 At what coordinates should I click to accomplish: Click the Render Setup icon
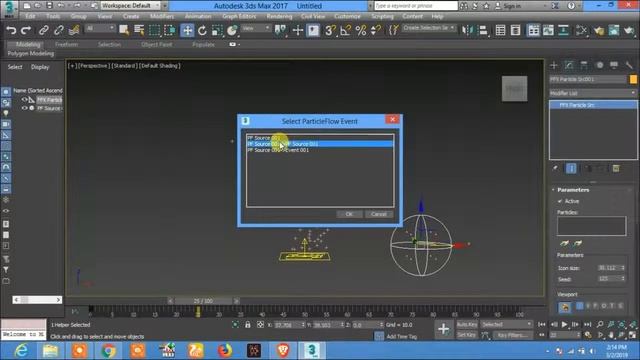[599, 30]
